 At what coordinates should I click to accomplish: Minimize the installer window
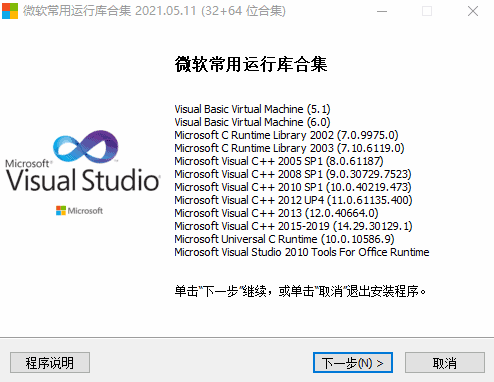(x=382, y=11)
